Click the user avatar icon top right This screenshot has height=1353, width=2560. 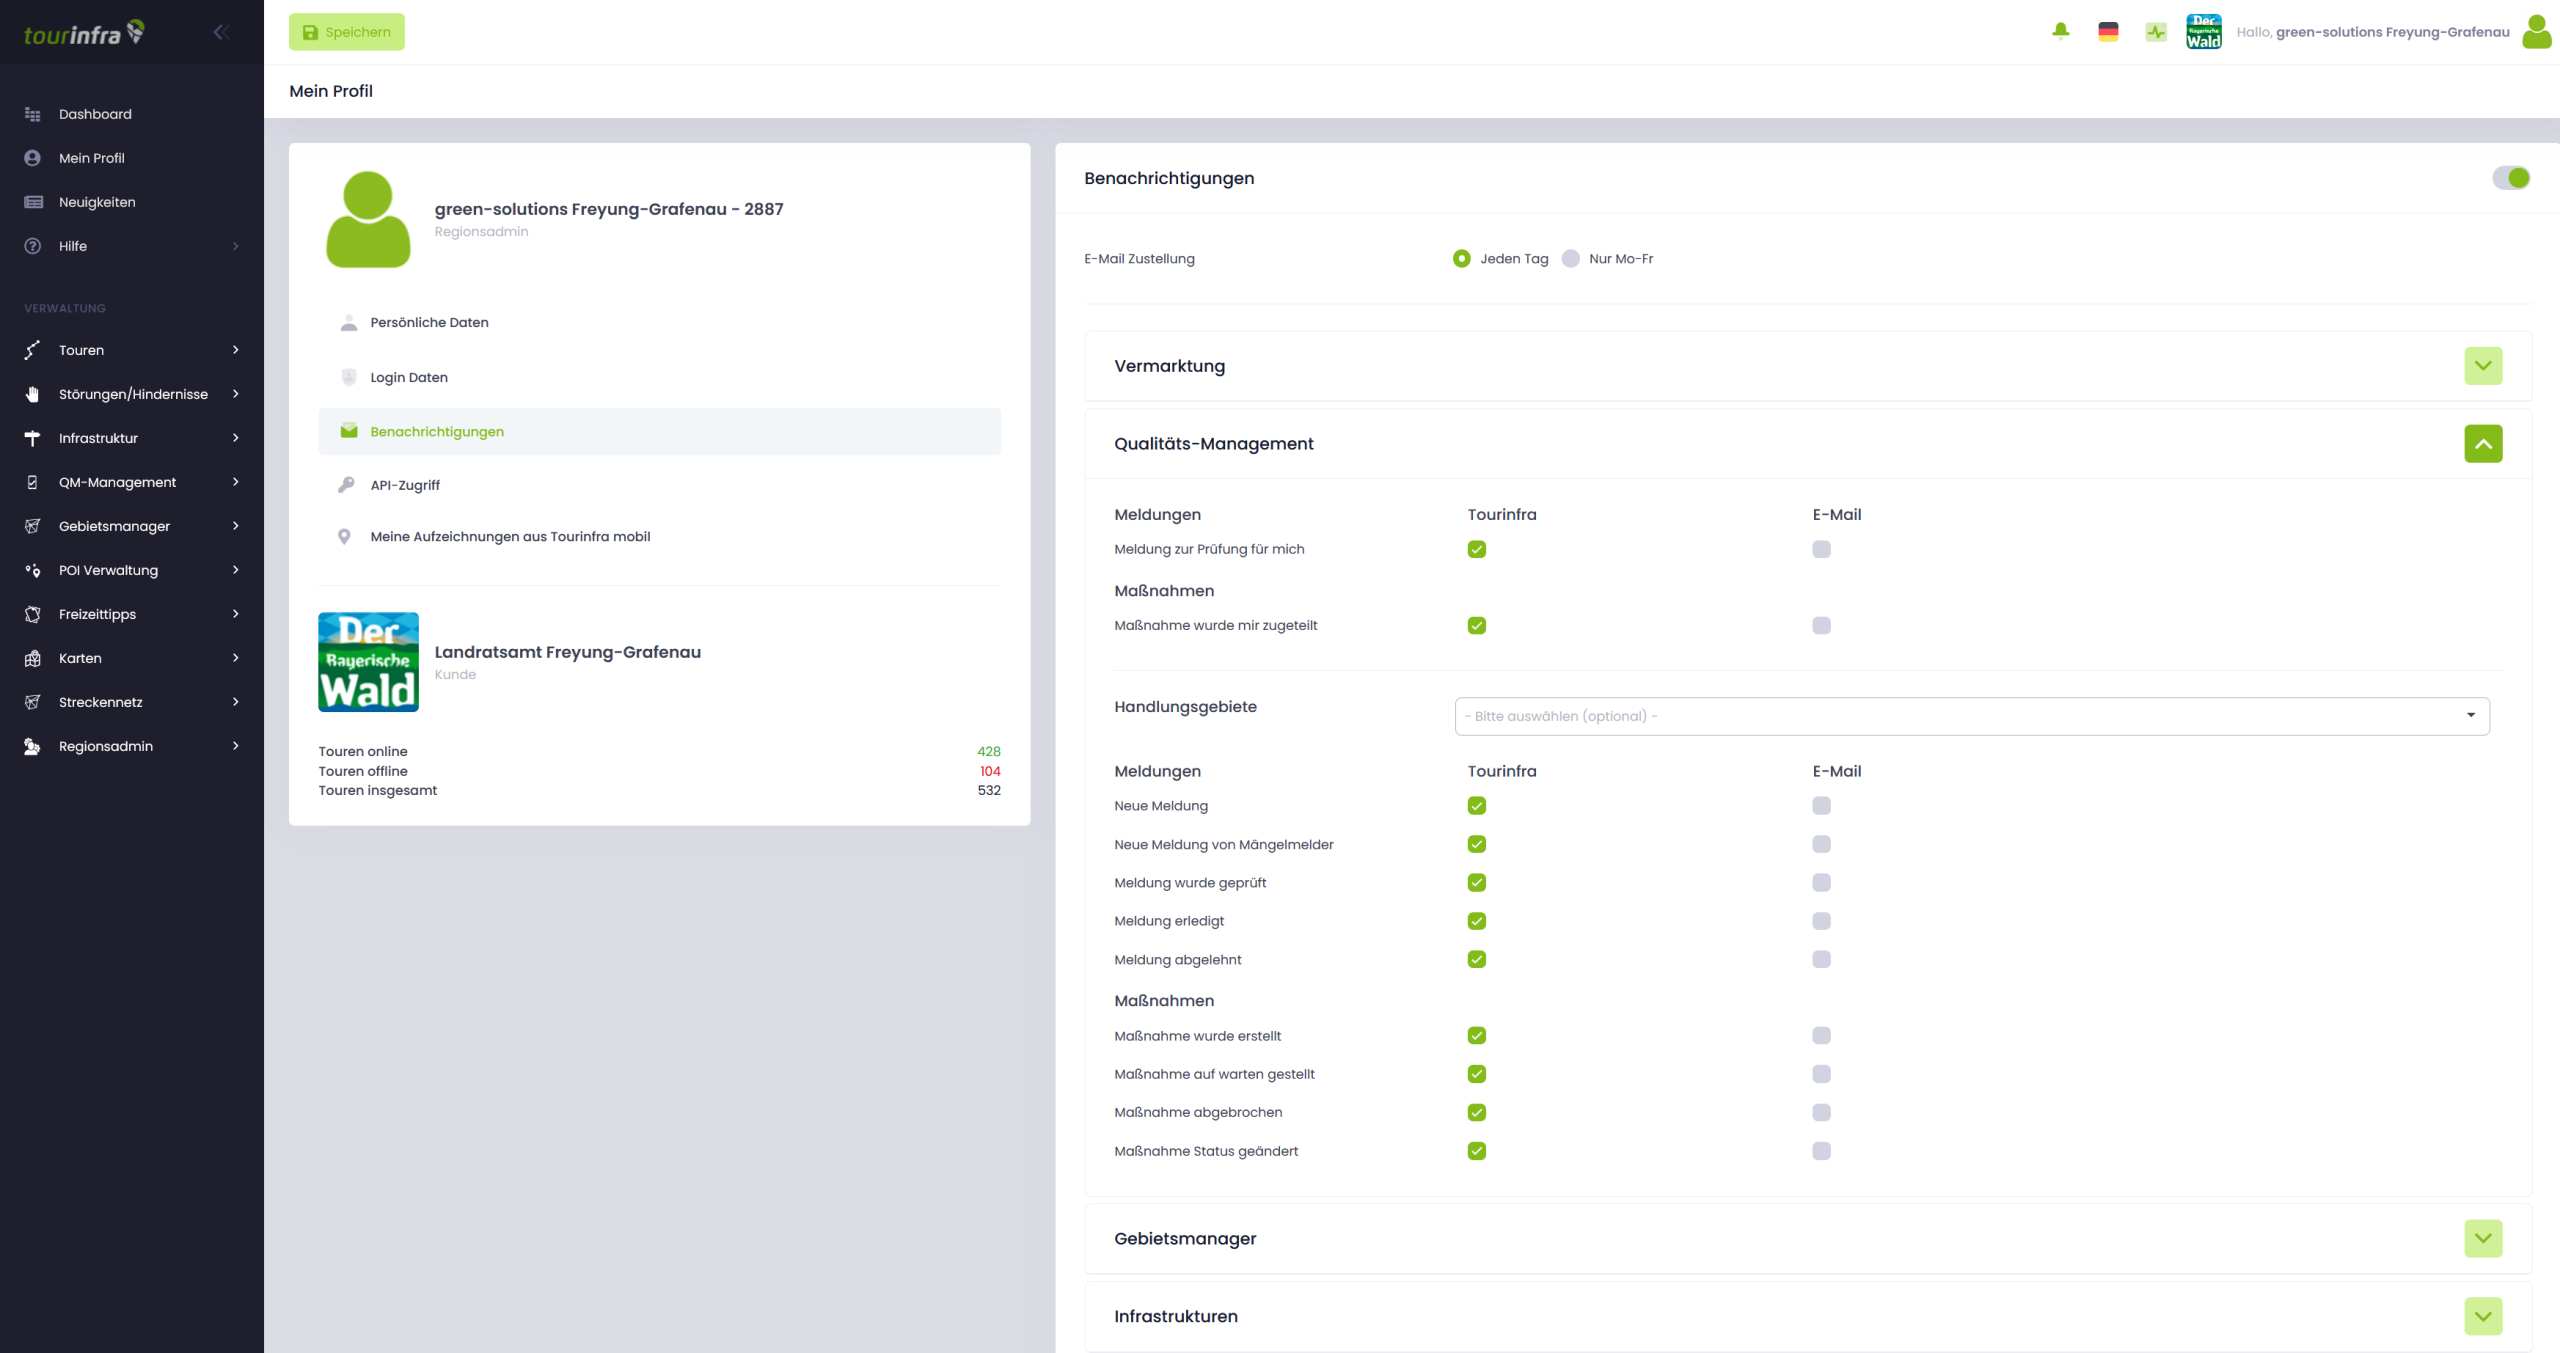tap(2536, 31)
